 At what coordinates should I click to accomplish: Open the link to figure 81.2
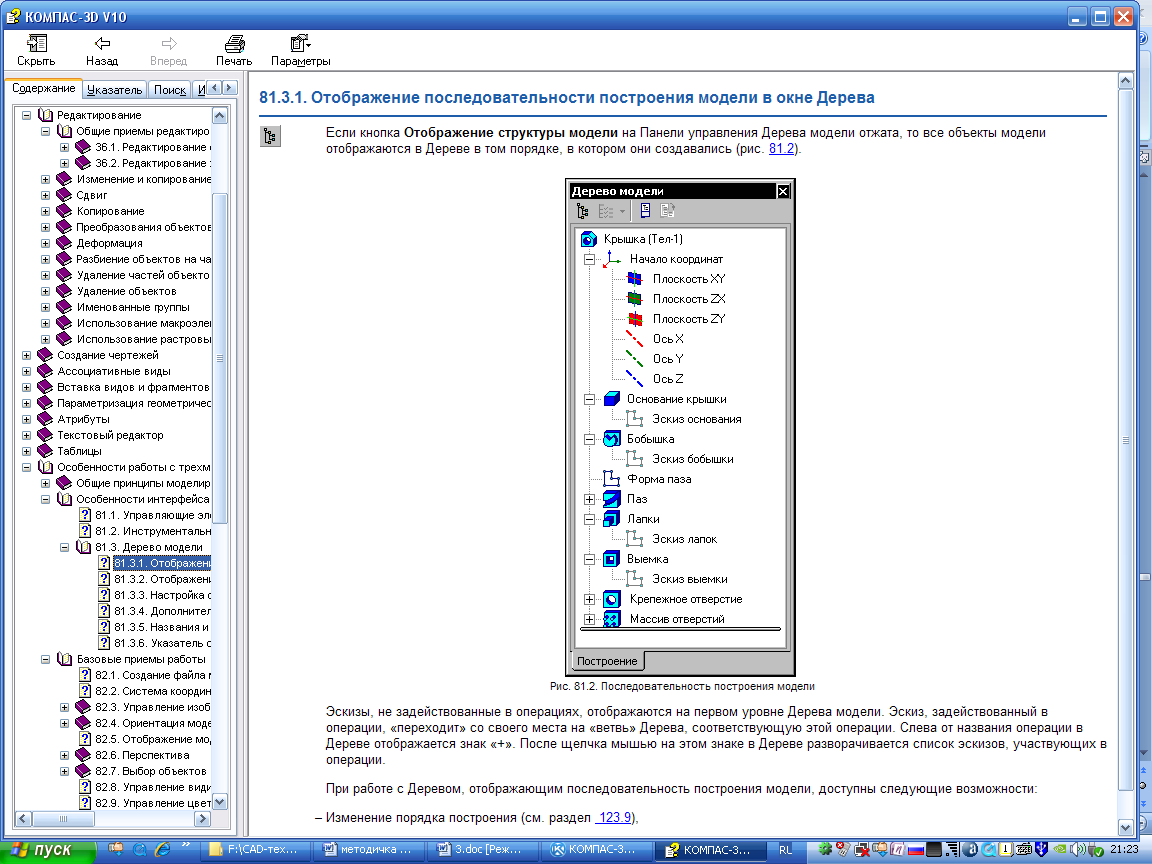click(781, 148)
